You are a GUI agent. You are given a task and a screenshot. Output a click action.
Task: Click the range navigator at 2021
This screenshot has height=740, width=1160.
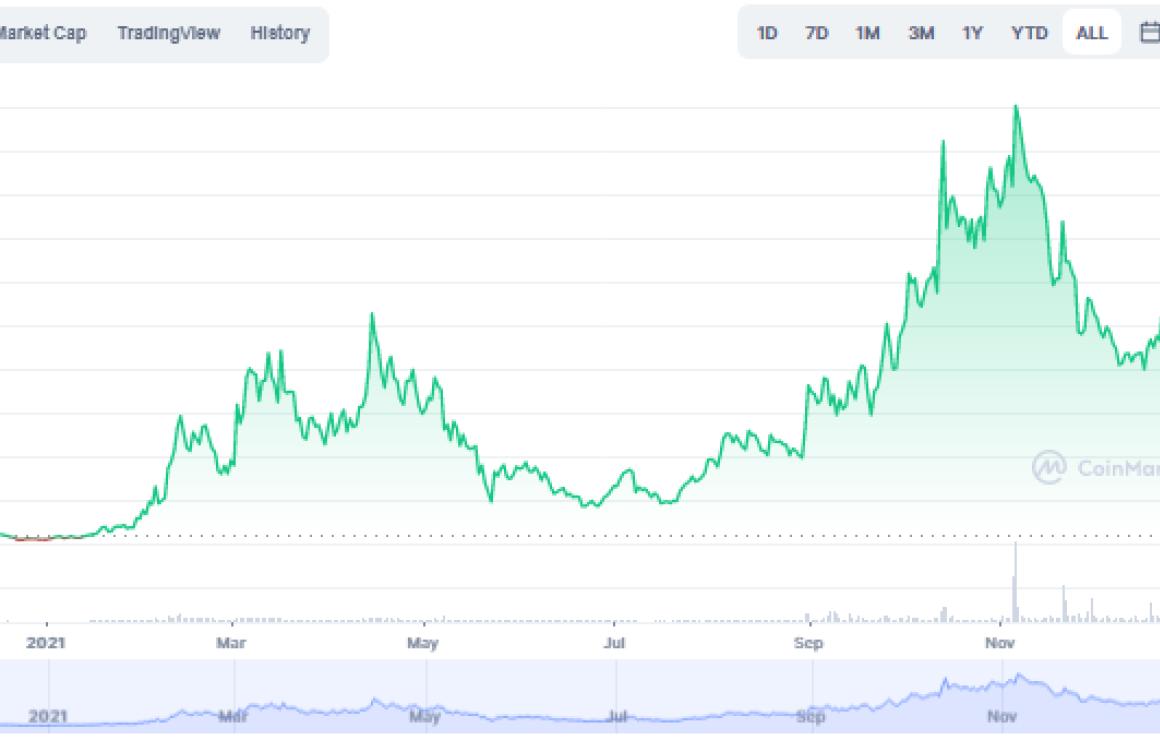click(x=48, y=716)
